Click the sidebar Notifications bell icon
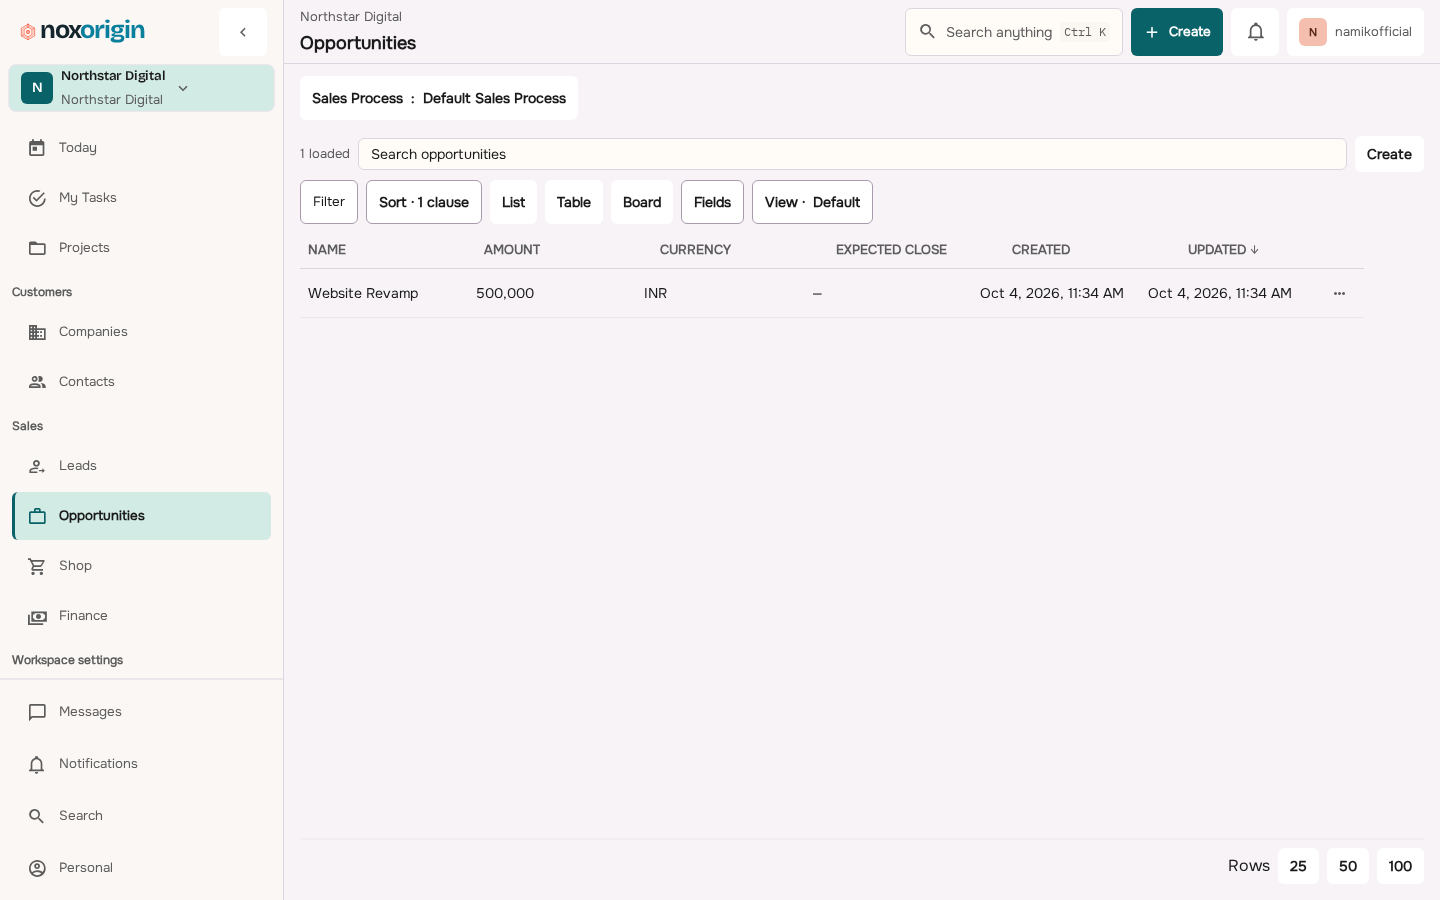Image resolution: width=1440 pixels, height=900 pixels. pyautogui.click(x=37, y=764)
